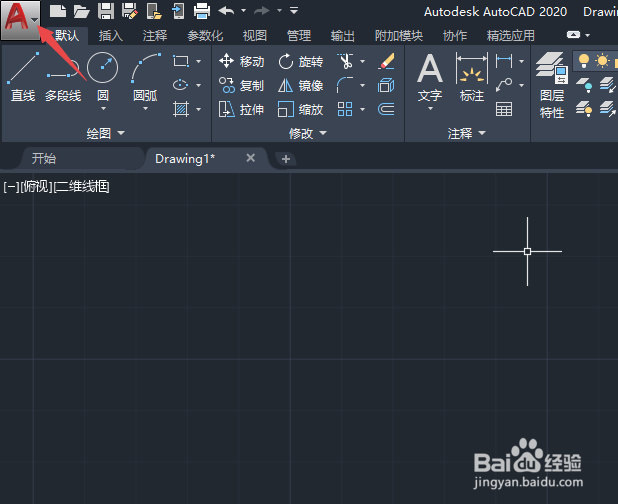Viewport: 618px width, 504px height.
Task: Add a new drawing tab with plus
Action: 286,159
